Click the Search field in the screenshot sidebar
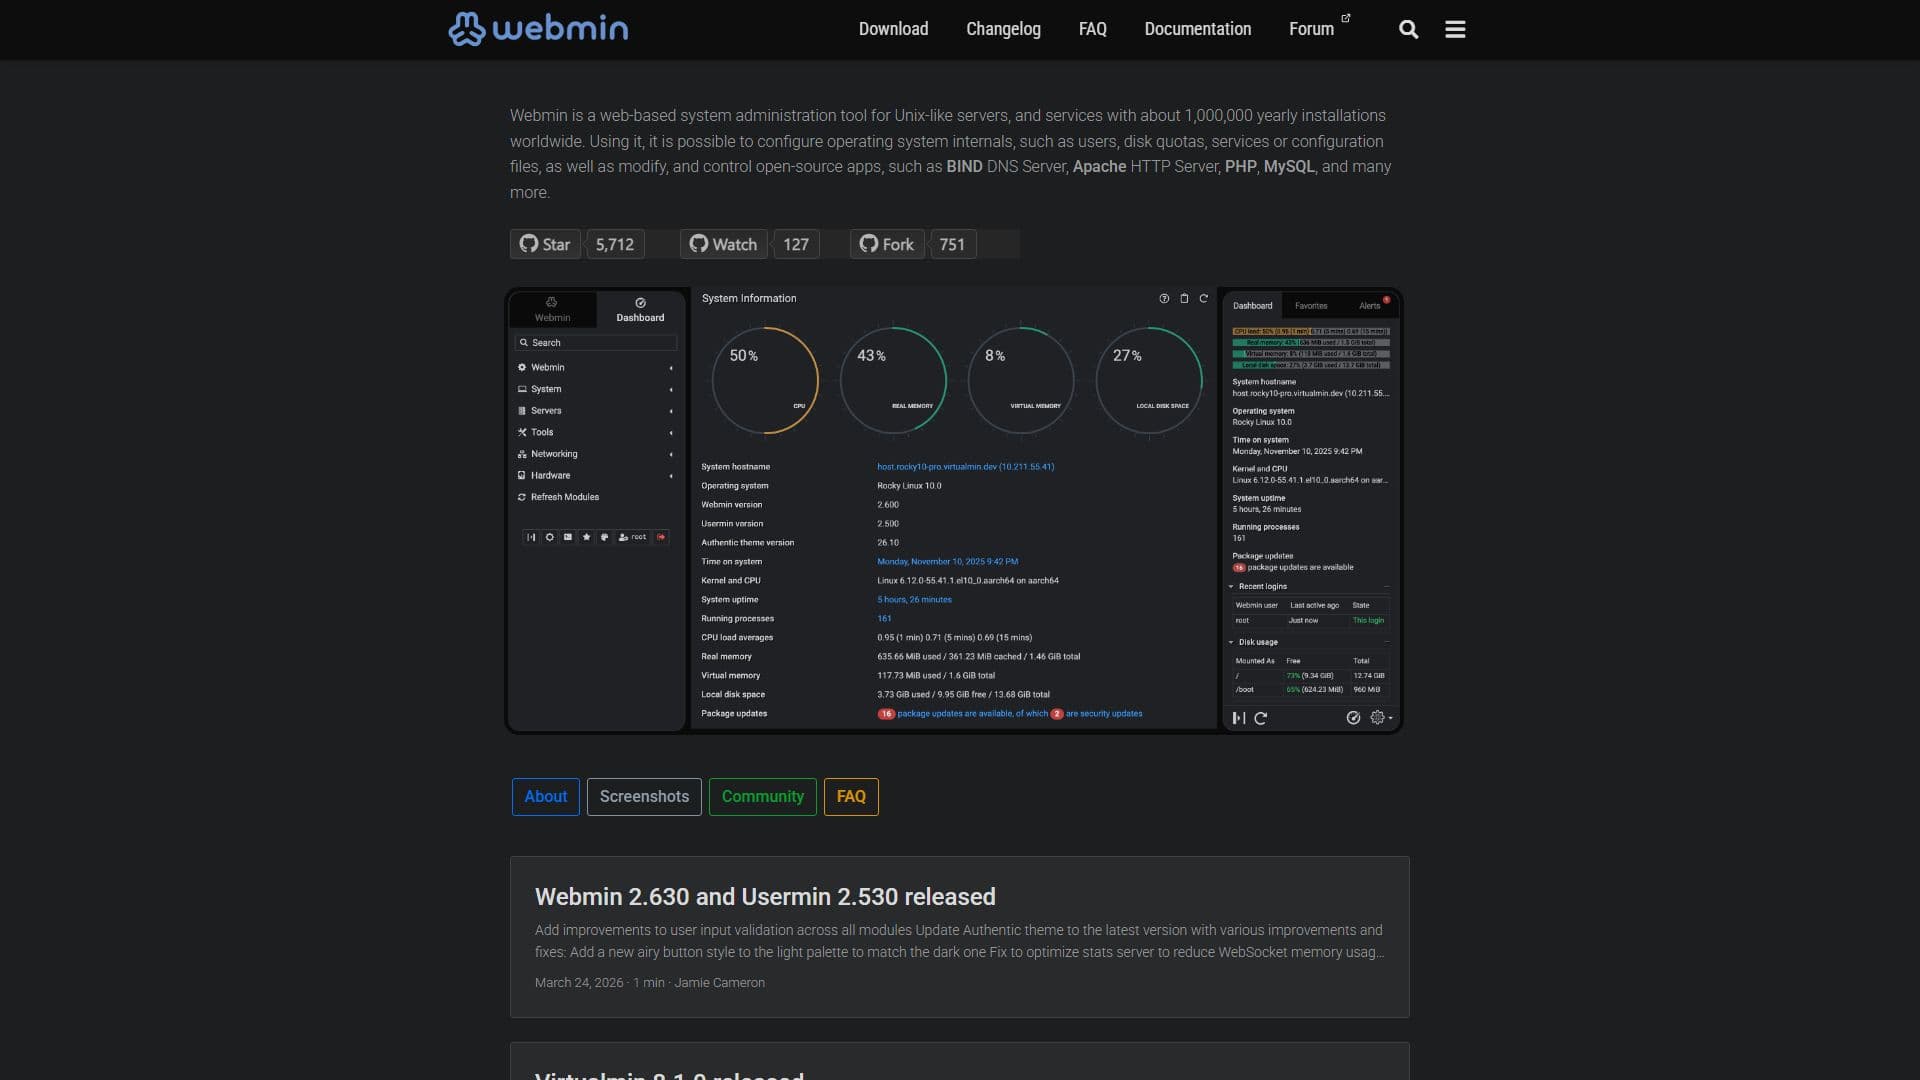Screen dimensions: 1920x1080 click(596, 343)
